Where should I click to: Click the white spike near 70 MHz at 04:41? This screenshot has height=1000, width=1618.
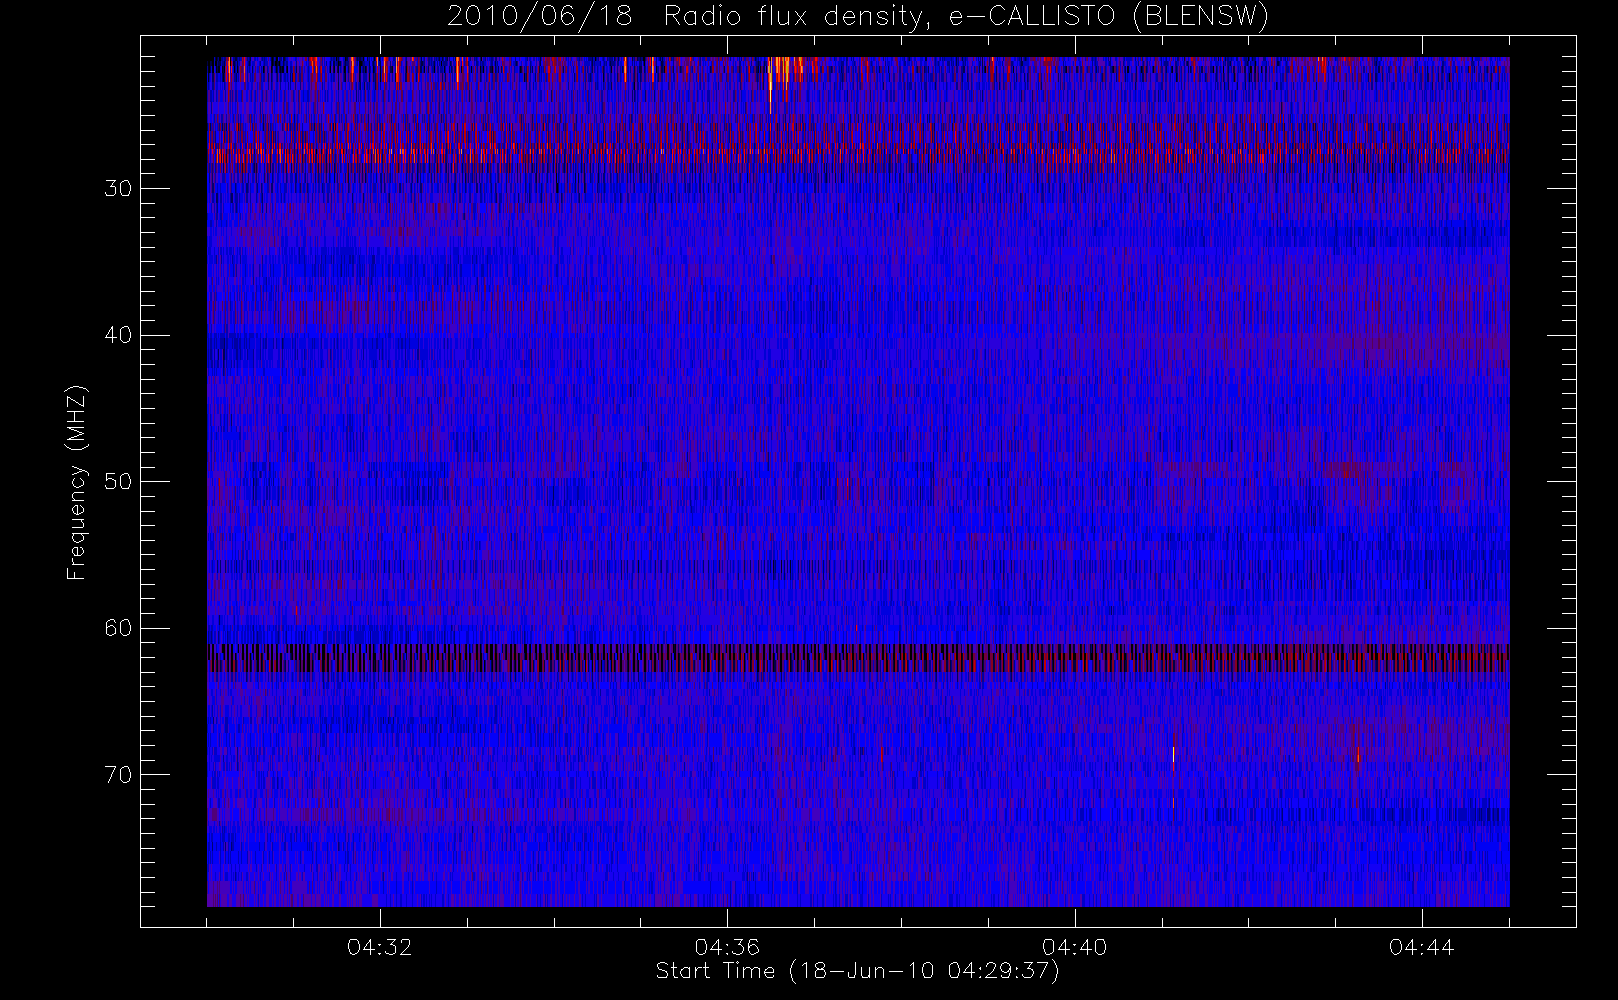[1173, 754]
